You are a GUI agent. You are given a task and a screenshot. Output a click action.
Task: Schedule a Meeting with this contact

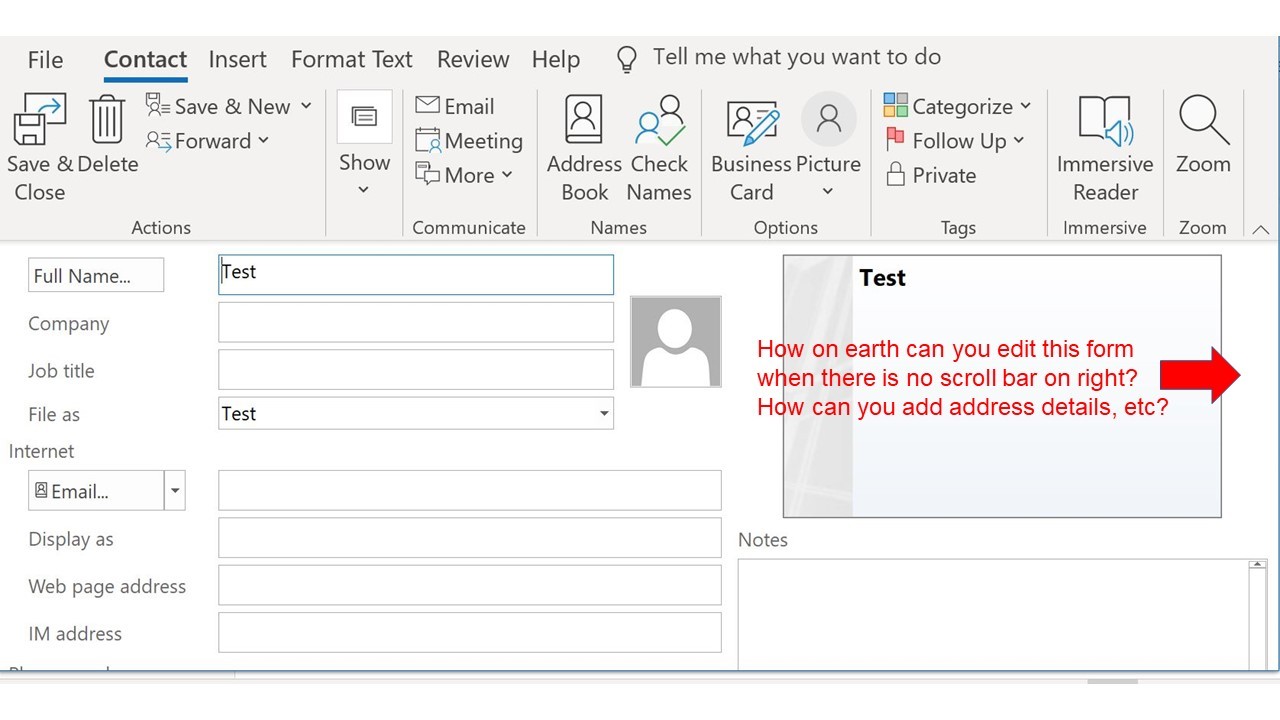pos(469,141)
